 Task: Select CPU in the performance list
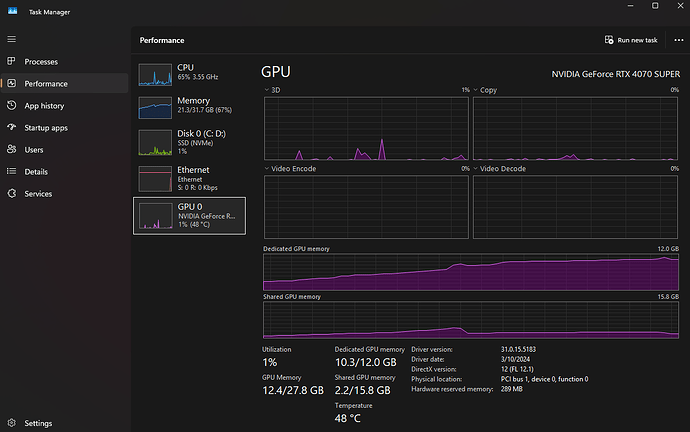(188, 75)
